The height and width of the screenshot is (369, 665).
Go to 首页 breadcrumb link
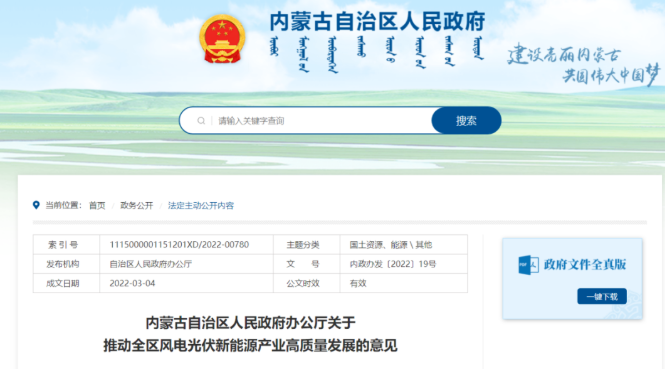click(x=97, y=206)
